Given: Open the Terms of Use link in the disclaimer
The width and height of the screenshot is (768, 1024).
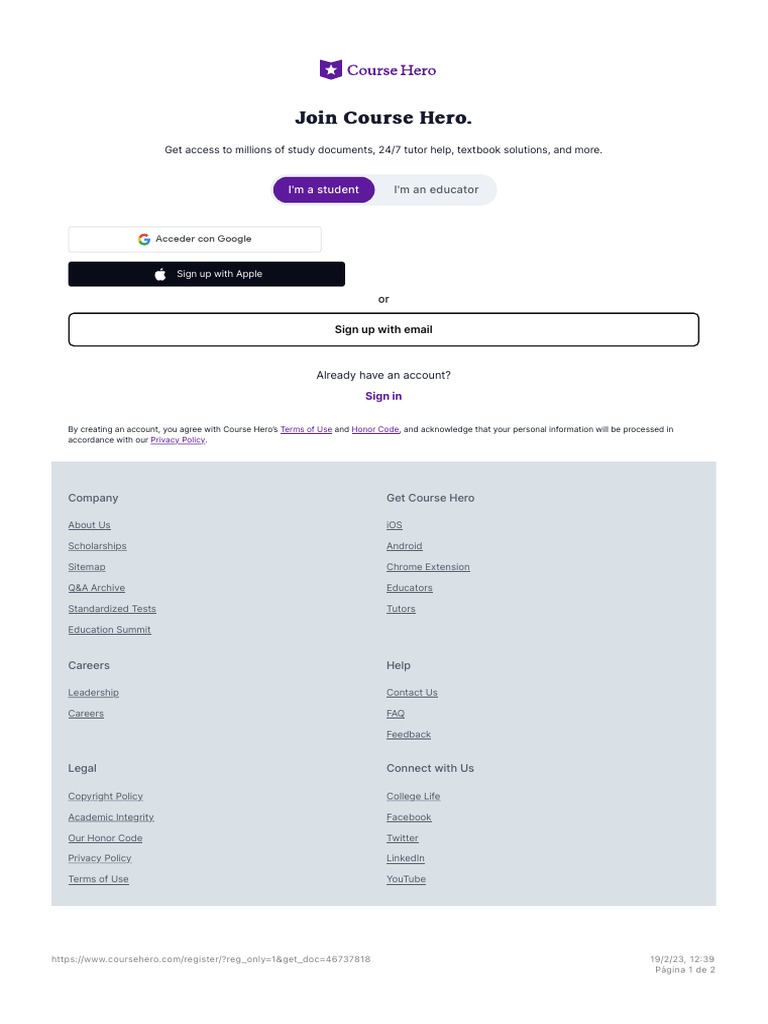Looking at the screenshot, I should pos(306,430).
